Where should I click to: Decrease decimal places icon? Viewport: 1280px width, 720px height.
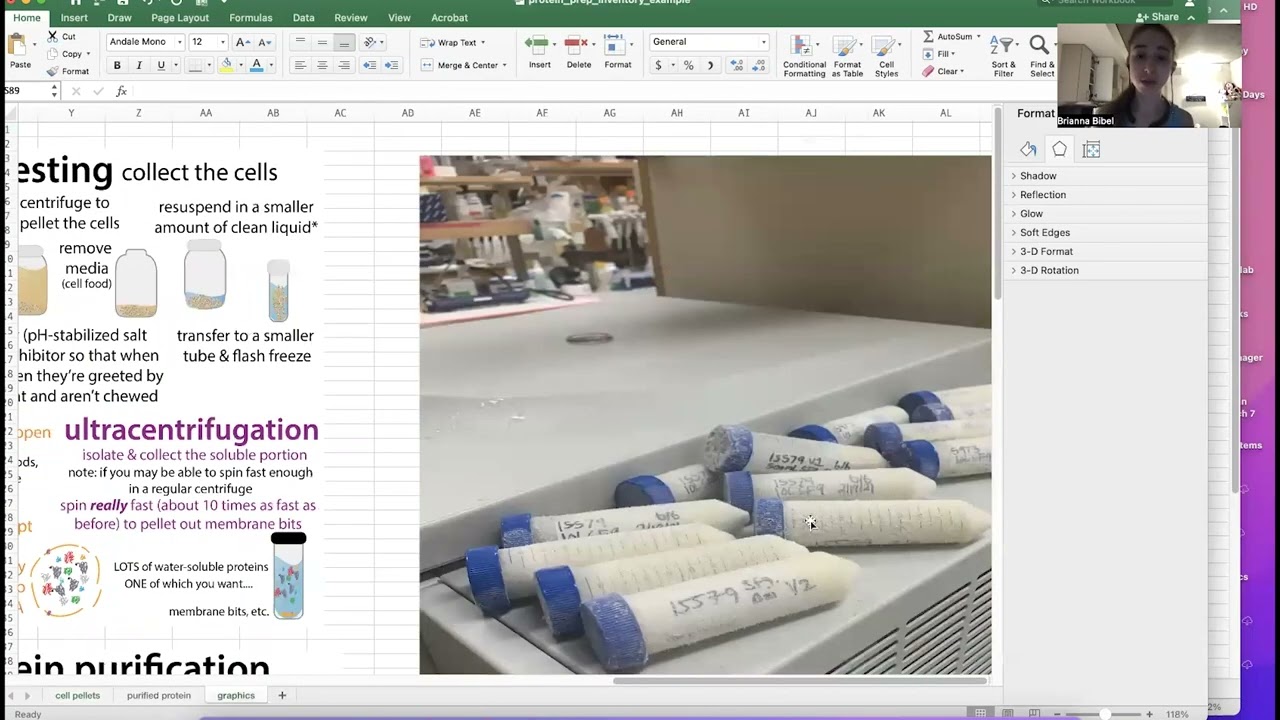pyautogui.click(x=759, y=65)
